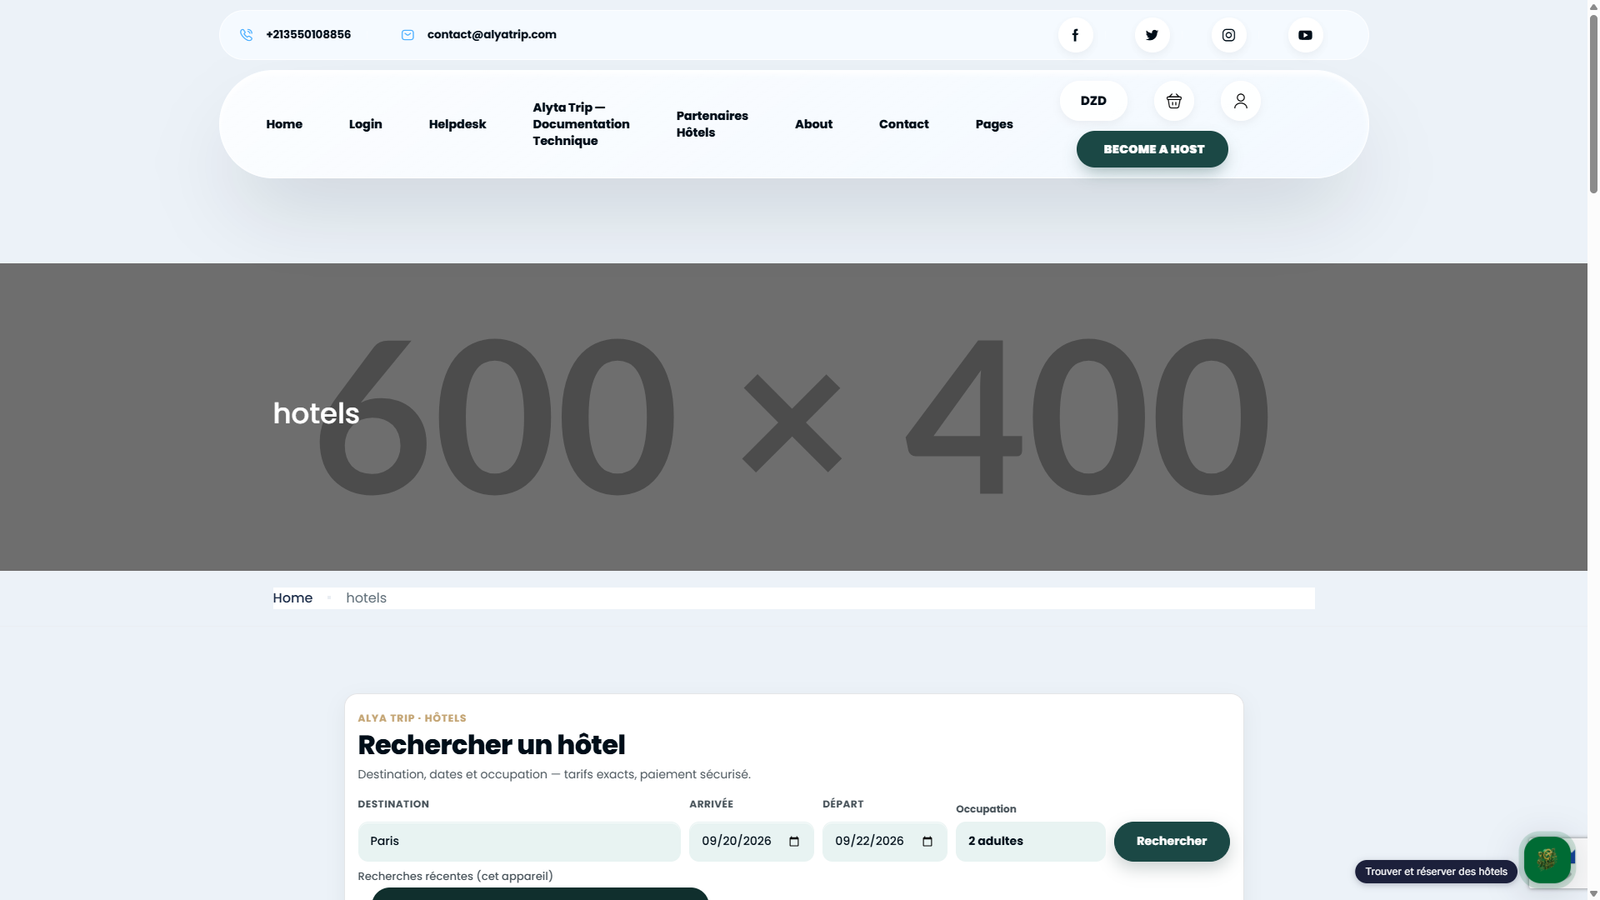Open the Facebook social link

pos(1075,35)
